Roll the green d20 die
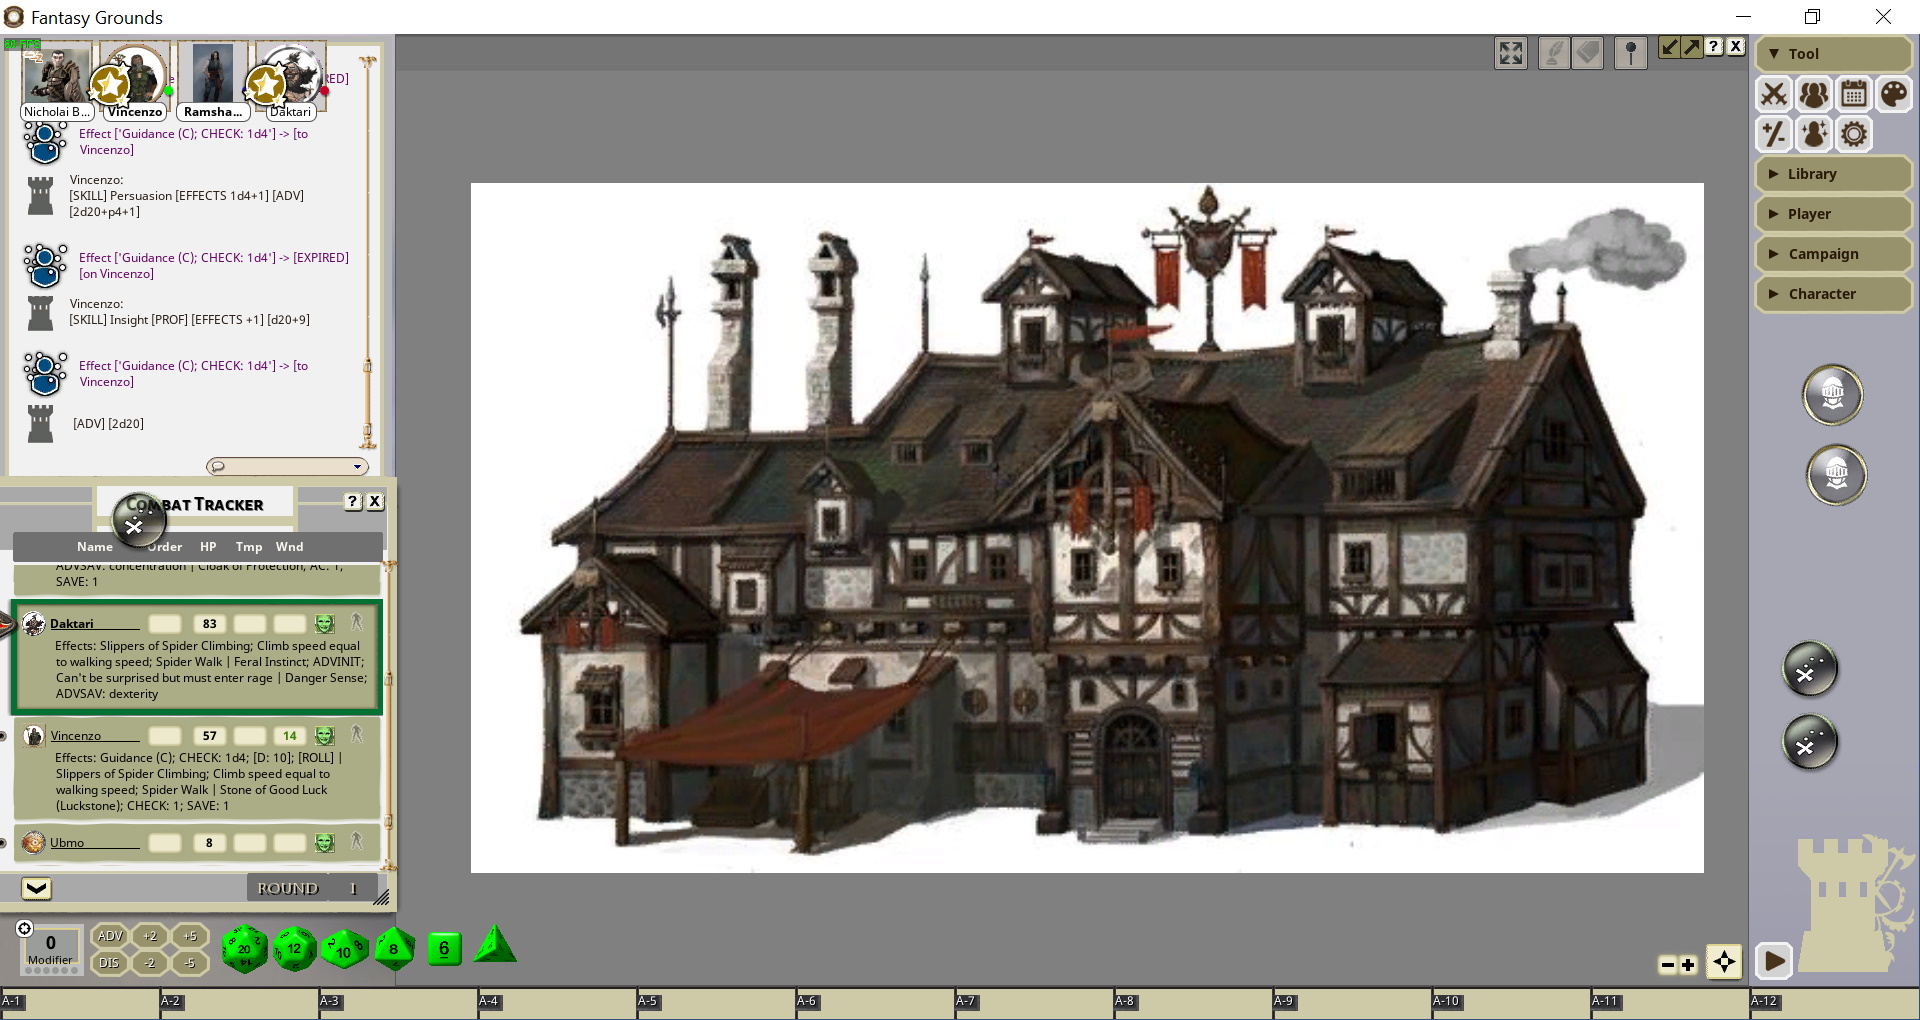 pos(244,948)
